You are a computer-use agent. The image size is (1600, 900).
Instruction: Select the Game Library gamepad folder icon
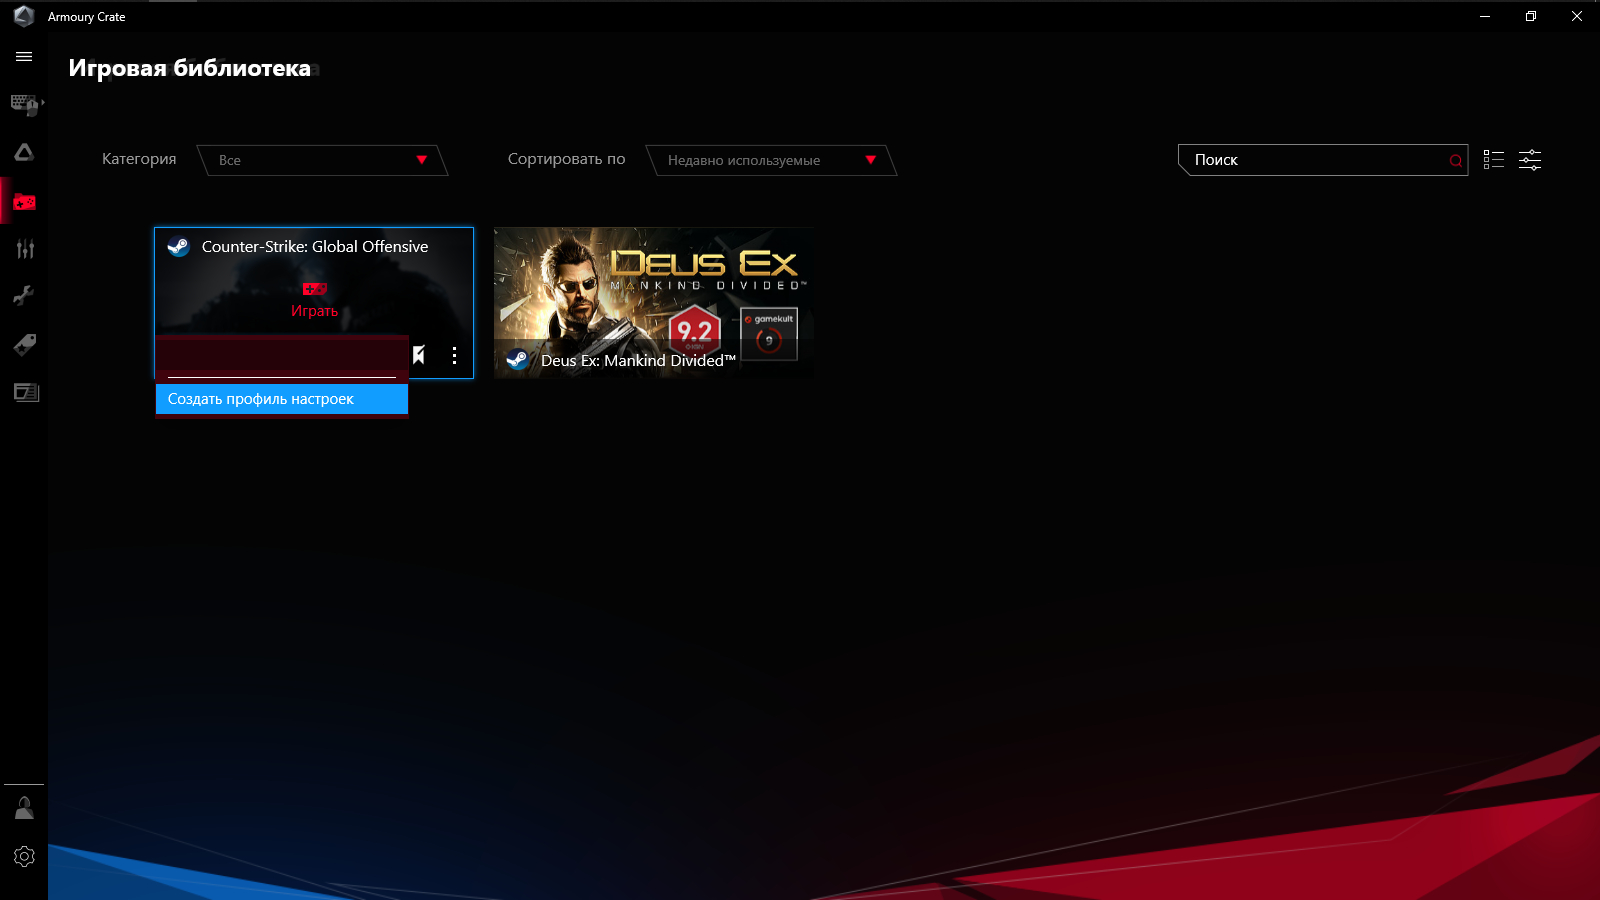tap(24, 202)
